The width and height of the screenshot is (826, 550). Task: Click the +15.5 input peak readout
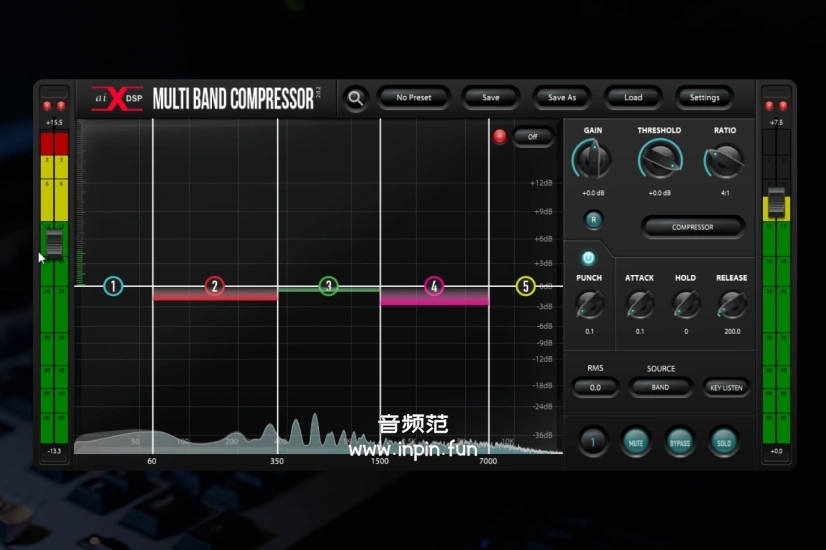pos(54,122)
